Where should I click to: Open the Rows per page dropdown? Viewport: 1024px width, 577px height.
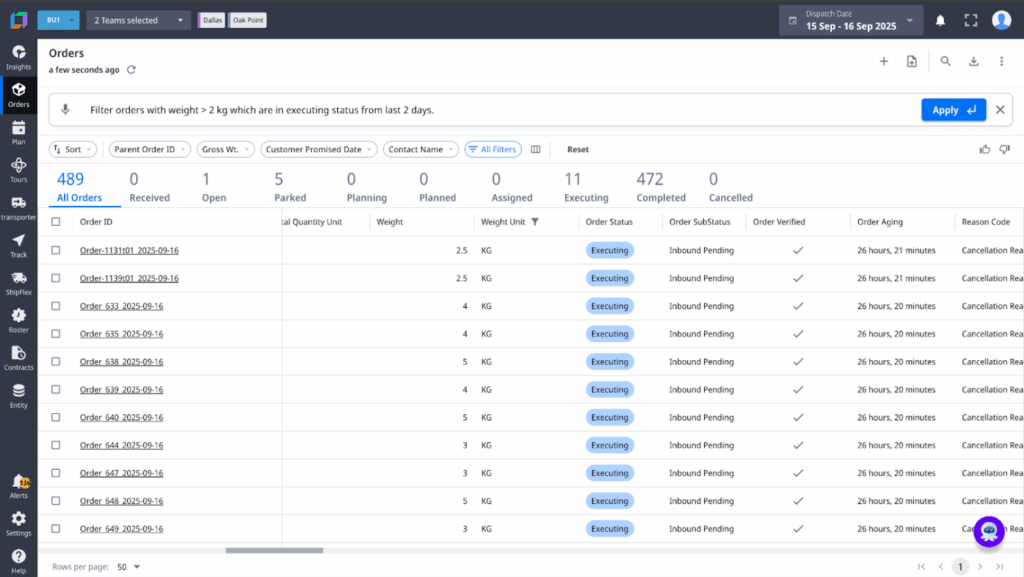[x=130, y=565]
